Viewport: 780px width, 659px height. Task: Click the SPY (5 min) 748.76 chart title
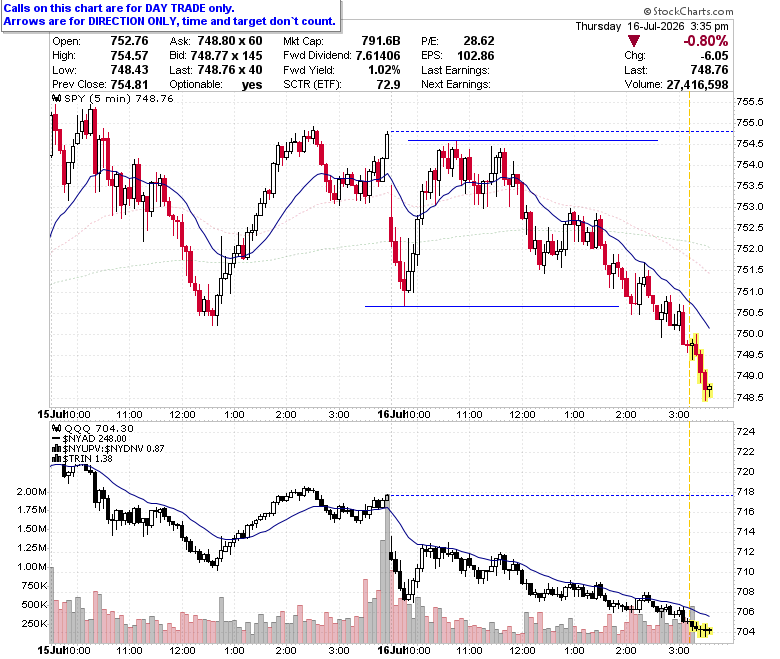(119, 98)
